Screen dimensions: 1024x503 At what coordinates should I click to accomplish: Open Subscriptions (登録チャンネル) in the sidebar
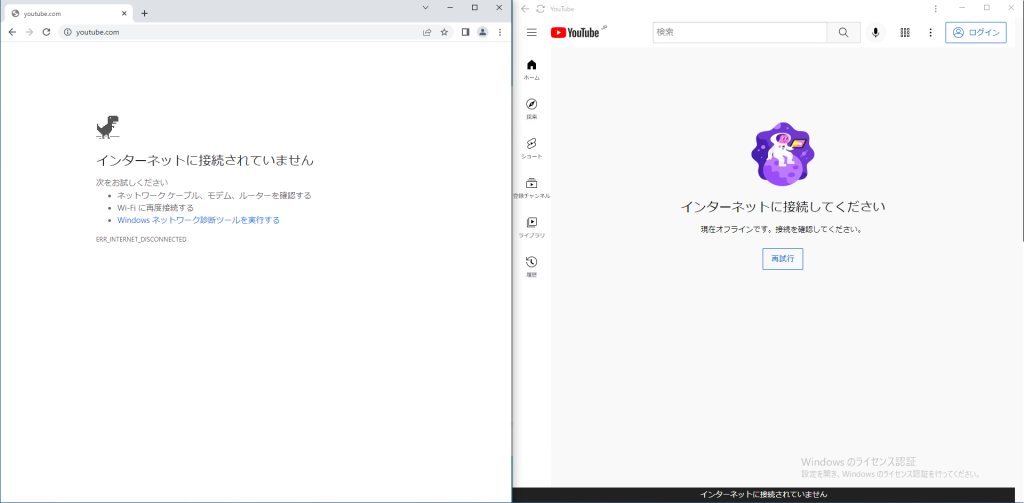[531, 187]
